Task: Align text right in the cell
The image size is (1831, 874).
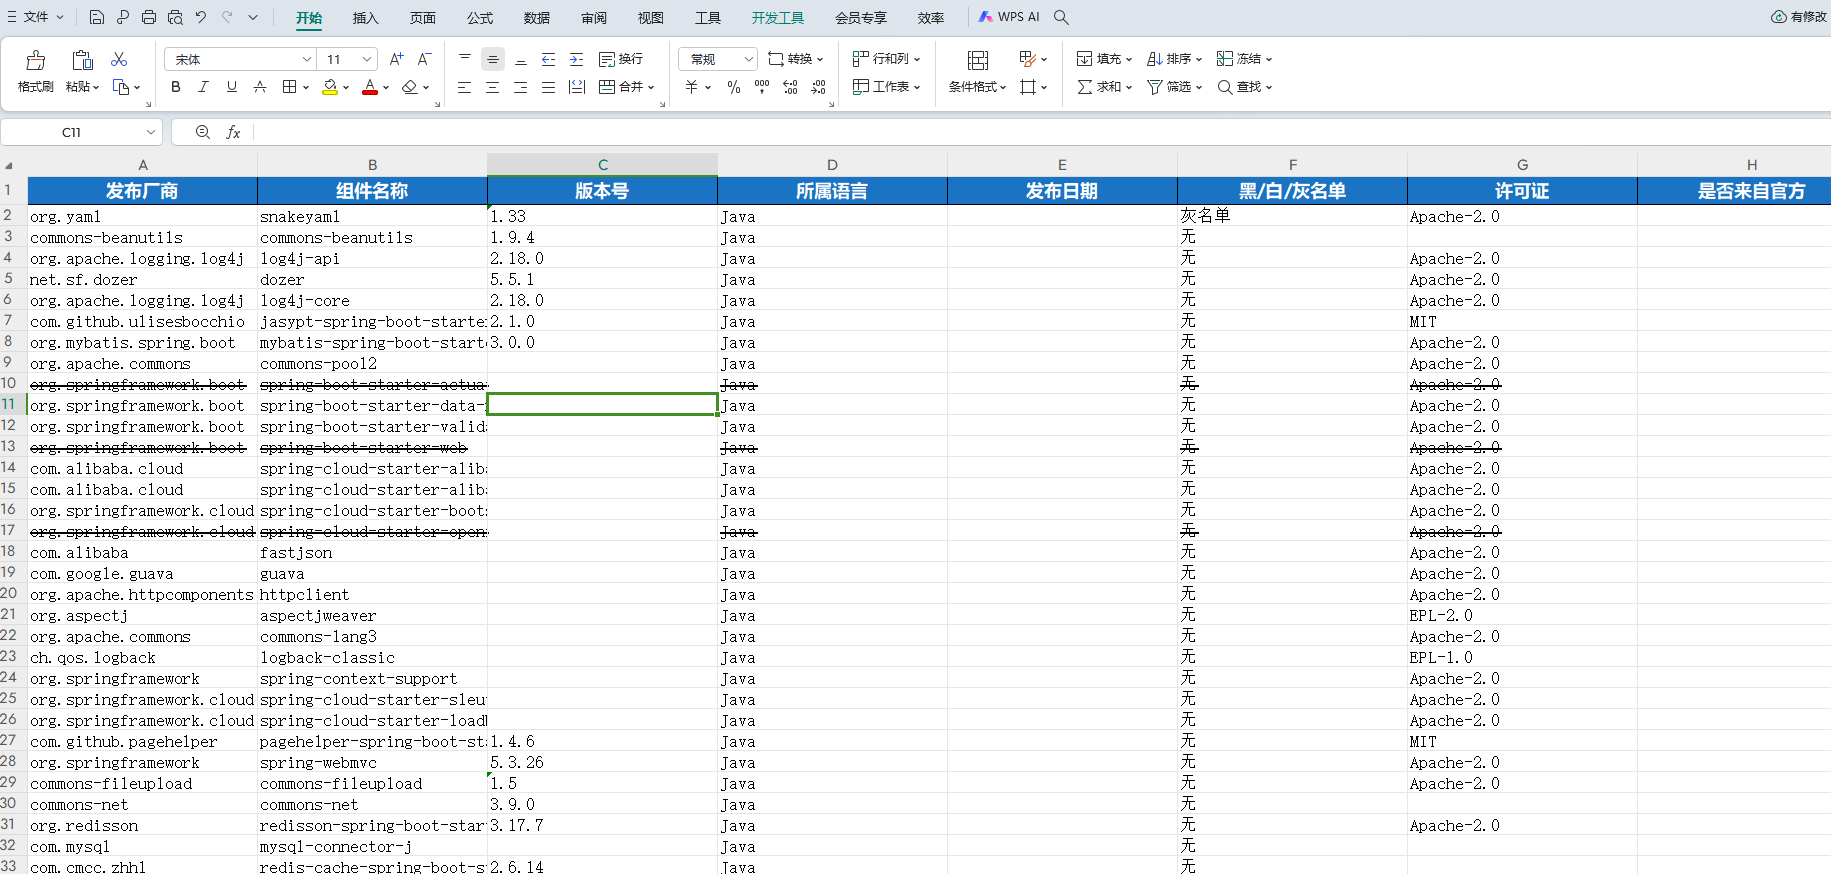Action: coord(520,87)
